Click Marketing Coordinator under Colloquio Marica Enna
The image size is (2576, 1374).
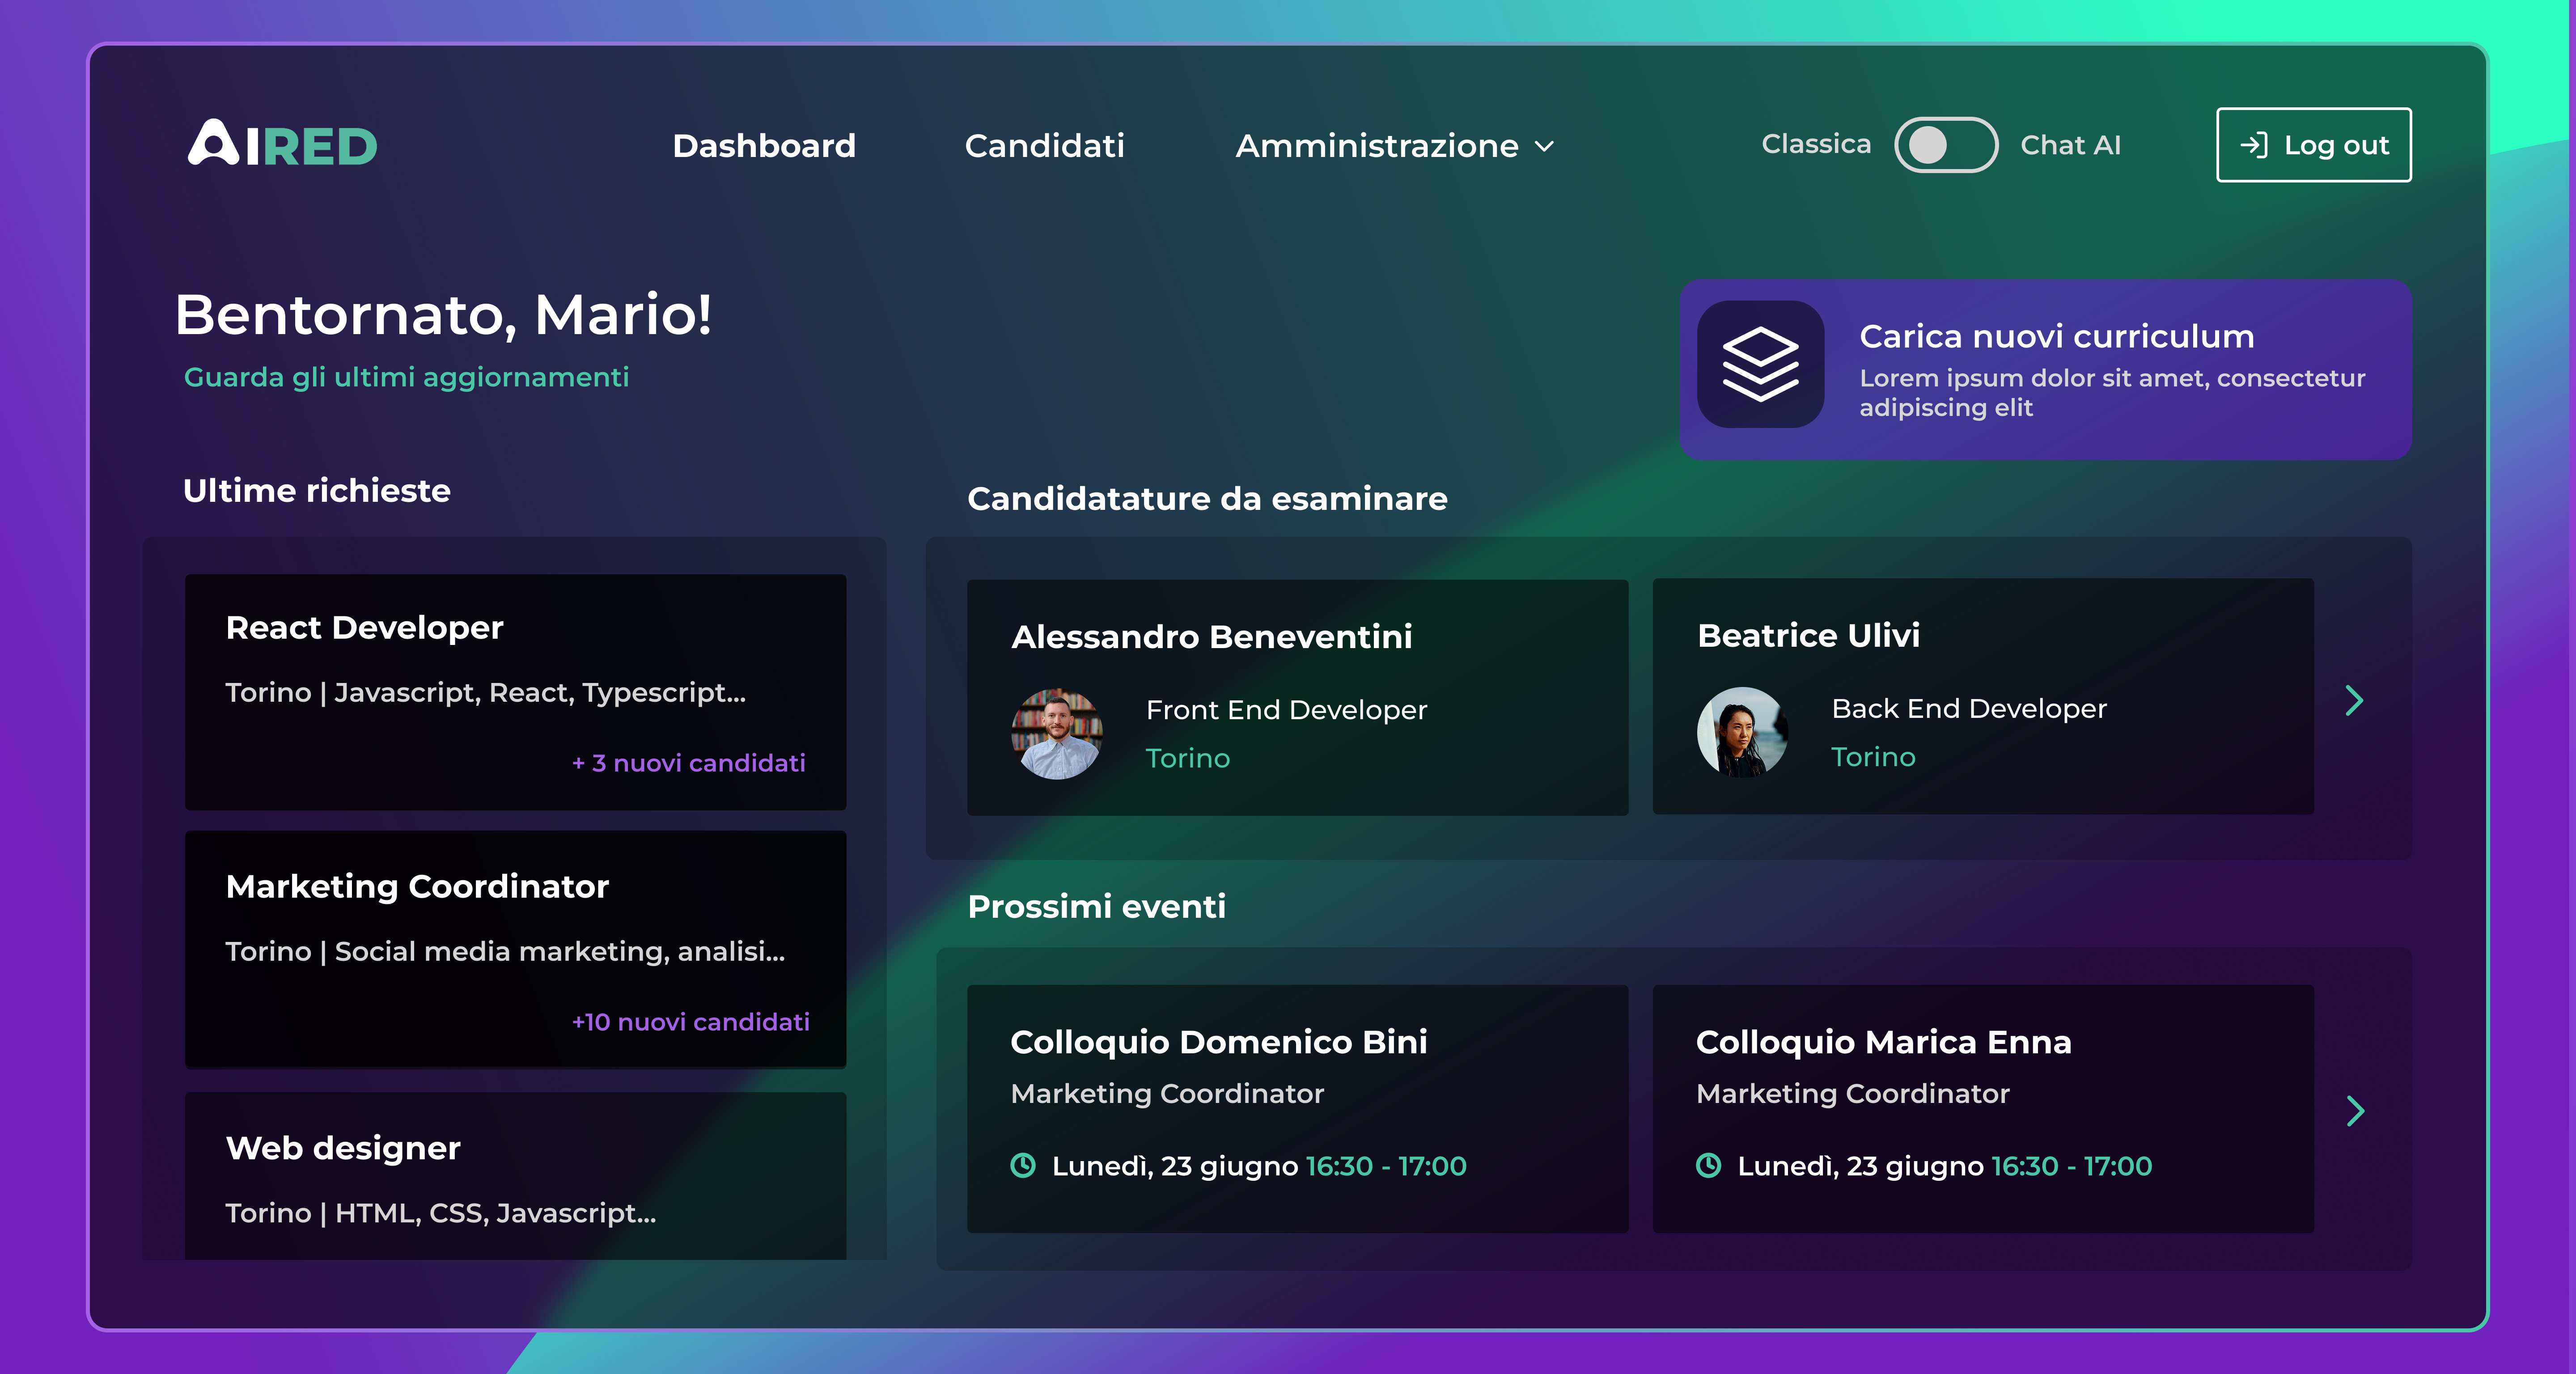pos(1853,1094)
